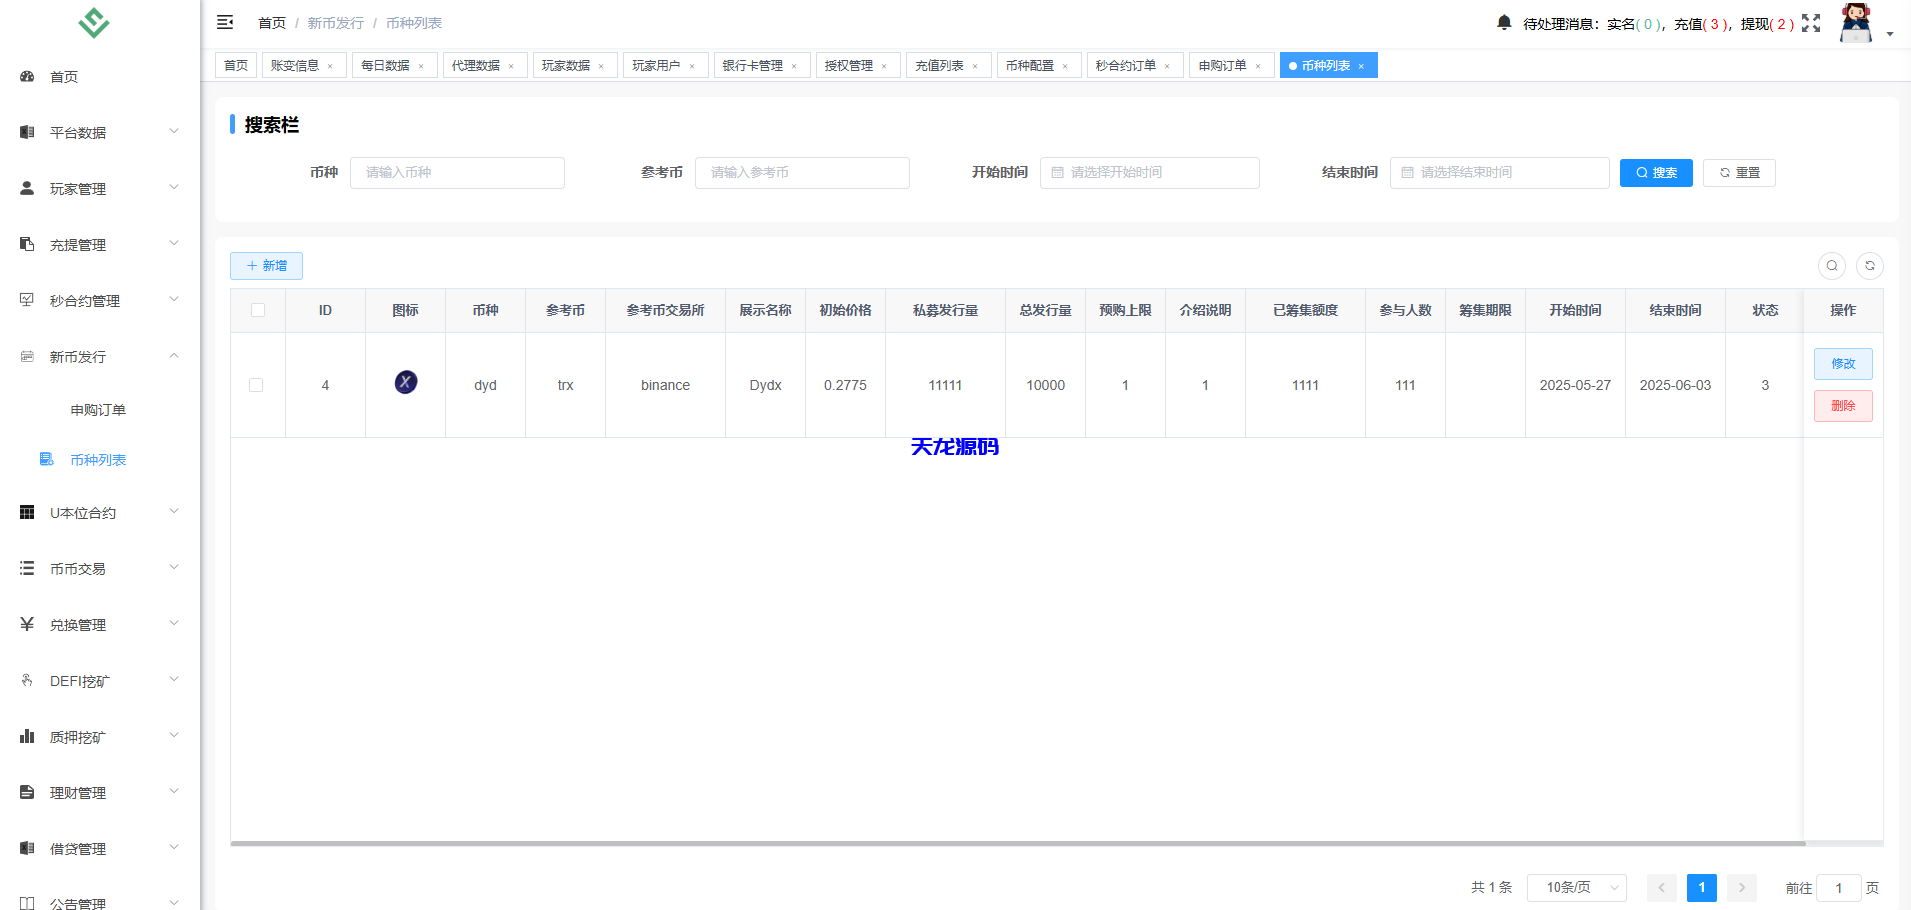Toggle the dyd coin row selection

coord(257,385)
